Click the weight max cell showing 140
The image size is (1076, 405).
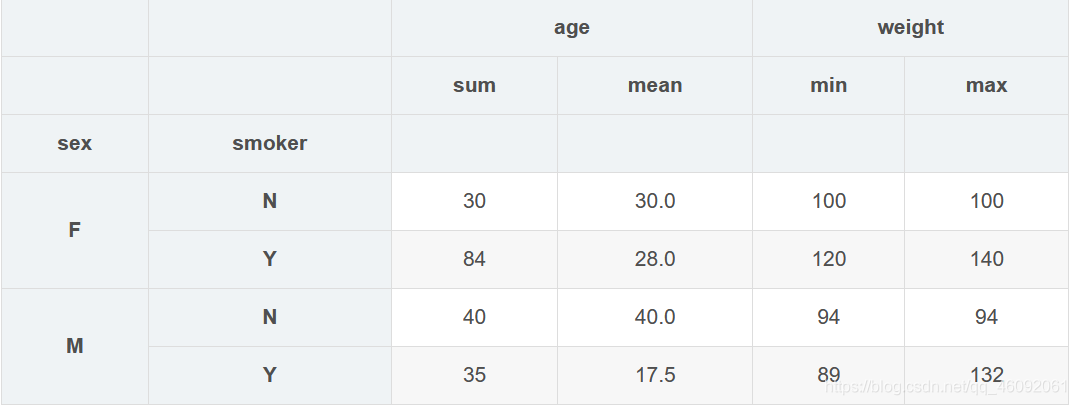[x=986, y=259]
